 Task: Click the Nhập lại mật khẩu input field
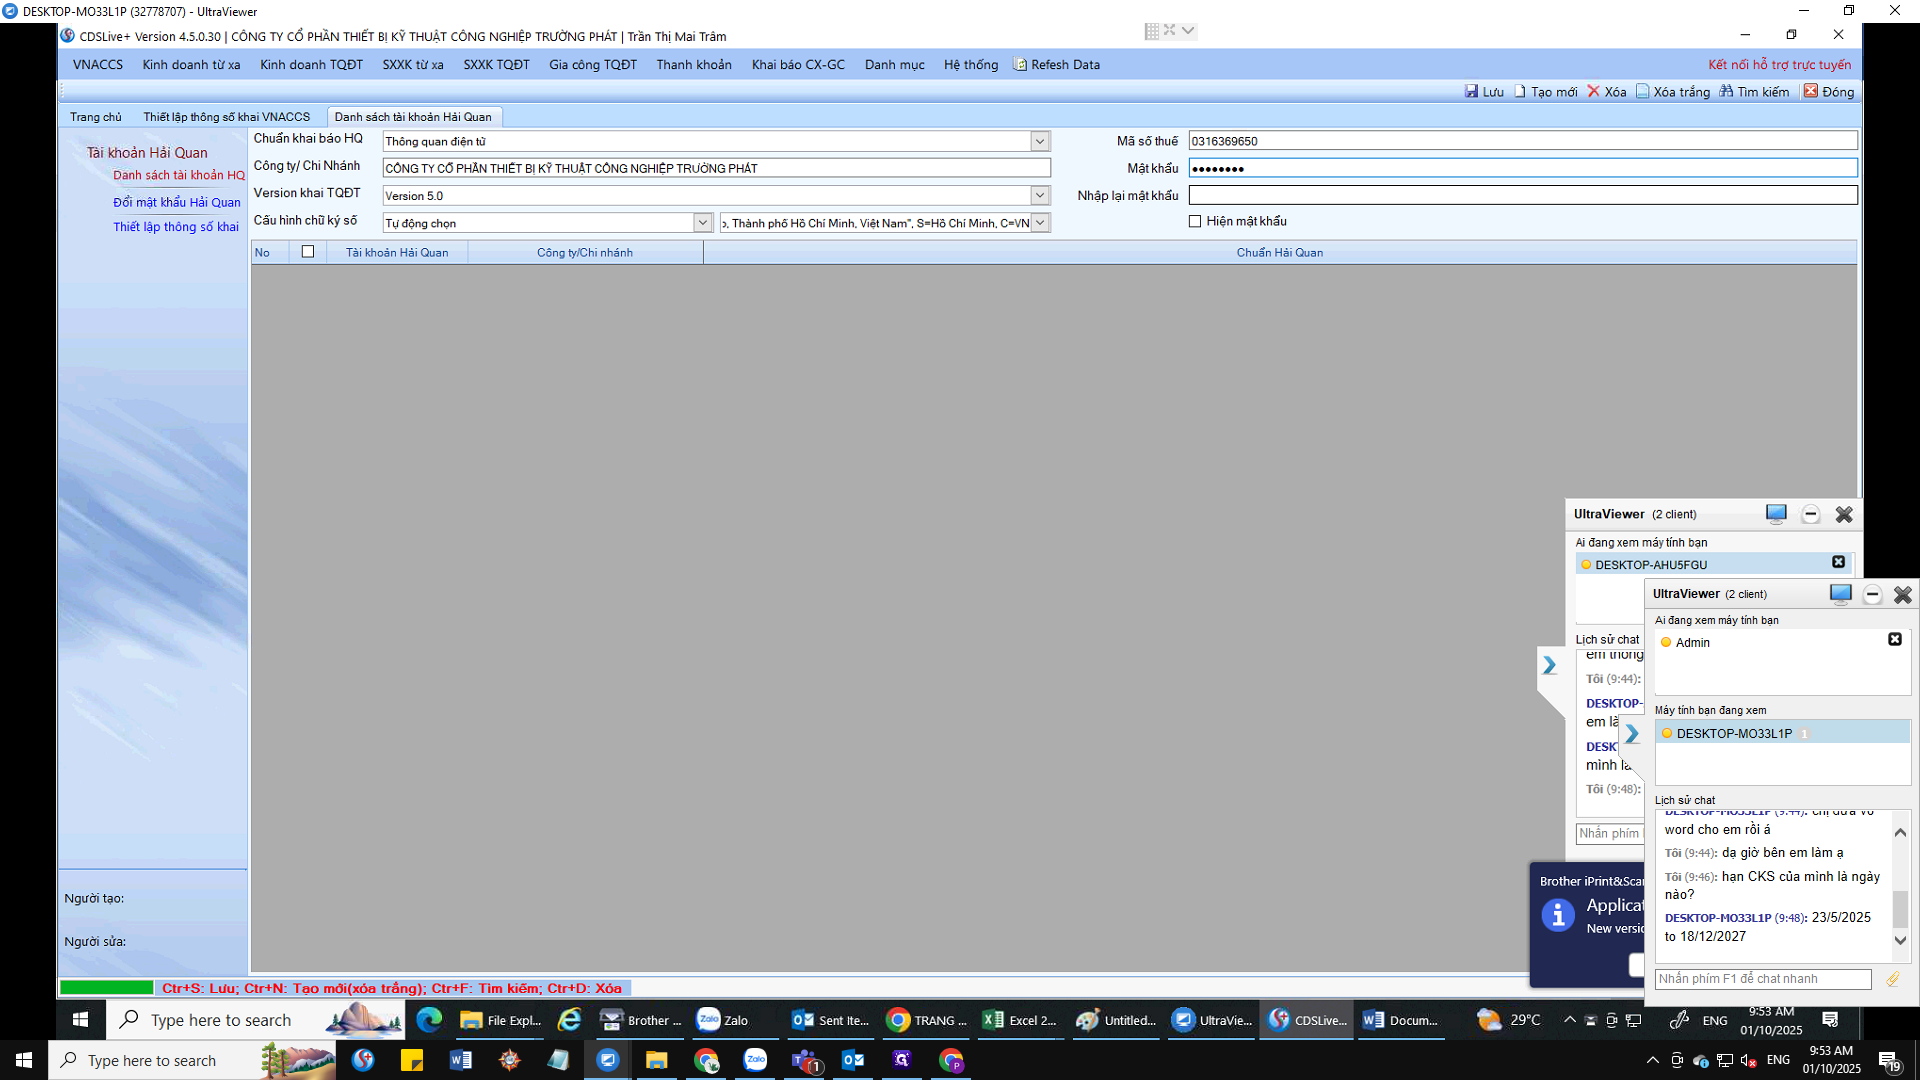coord(1522,195)
